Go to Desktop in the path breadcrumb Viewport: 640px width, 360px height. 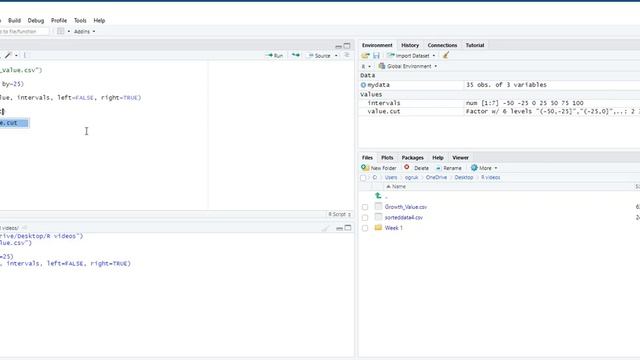coord(464,178)
